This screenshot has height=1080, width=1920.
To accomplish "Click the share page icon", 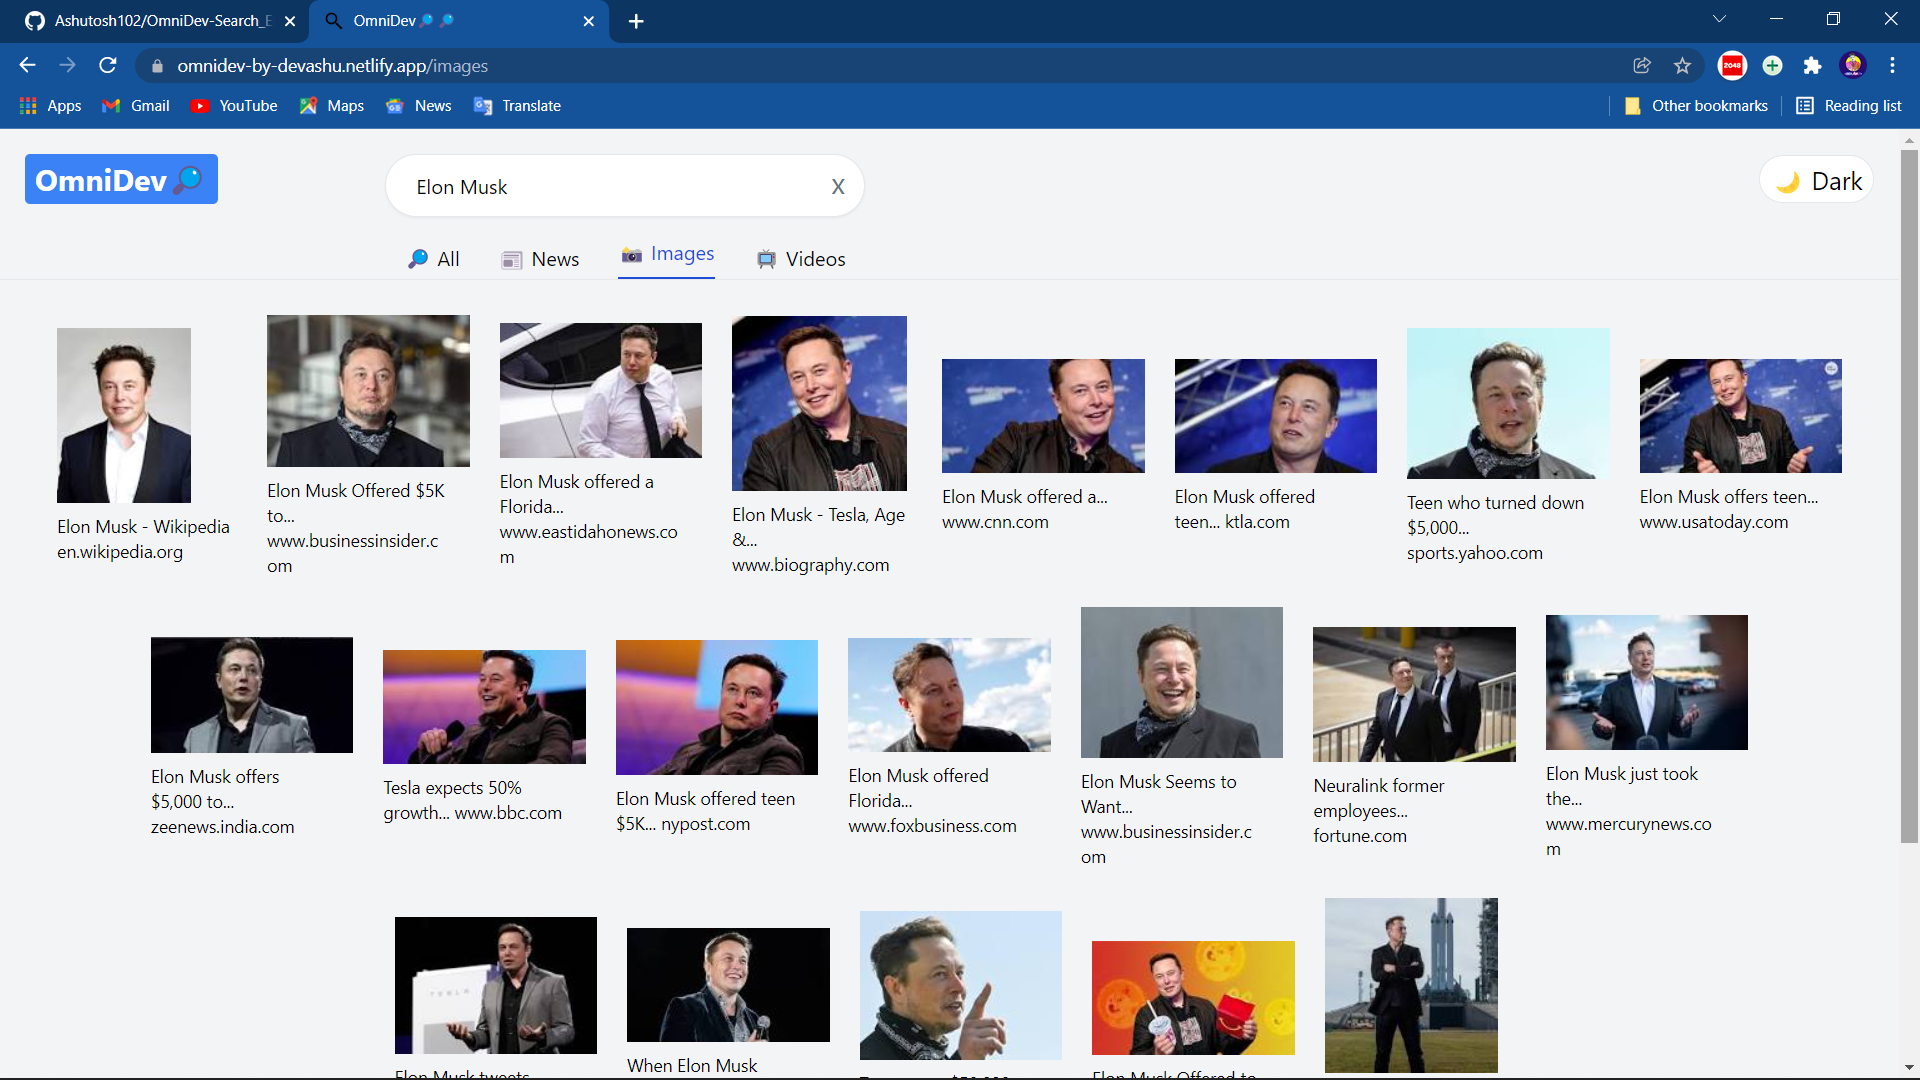I will pyautogui.click(x=1641, y=66).
